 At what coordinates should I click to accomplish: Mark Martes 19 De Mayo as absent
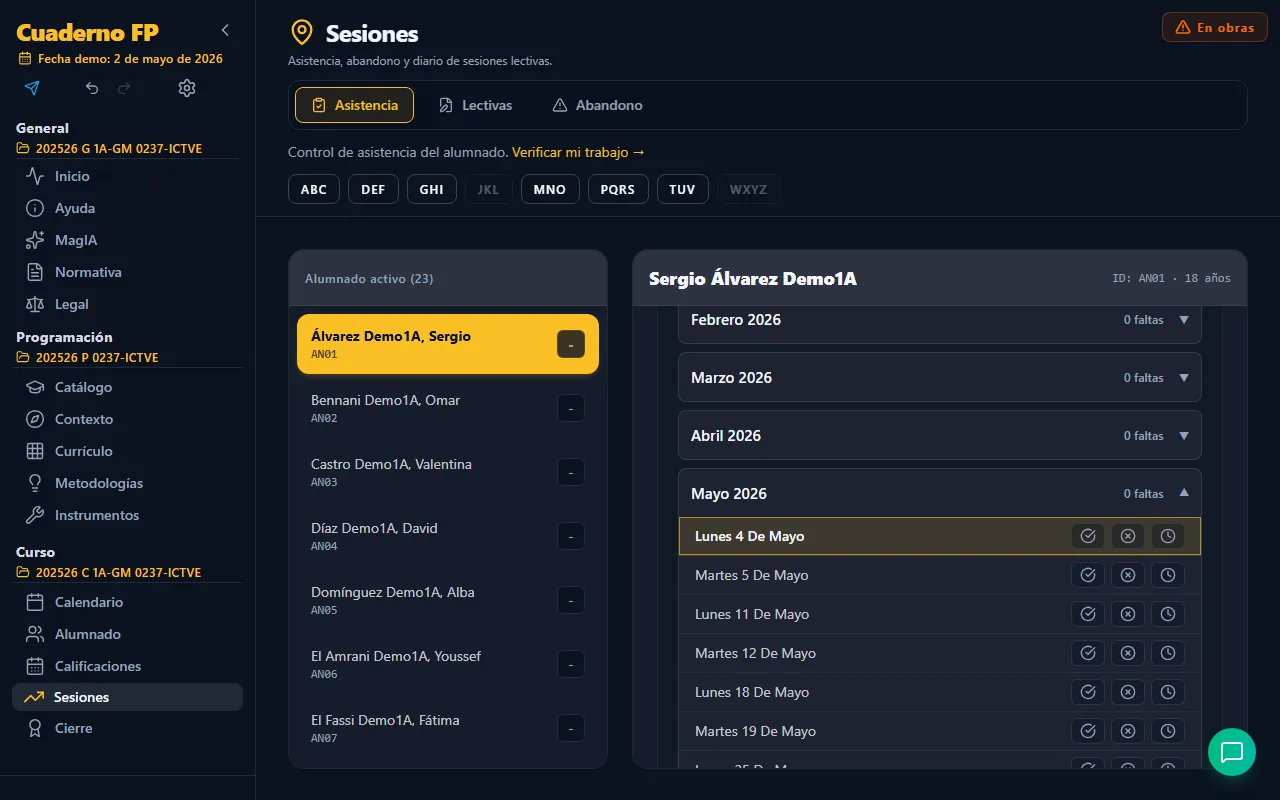(1128, 731)
